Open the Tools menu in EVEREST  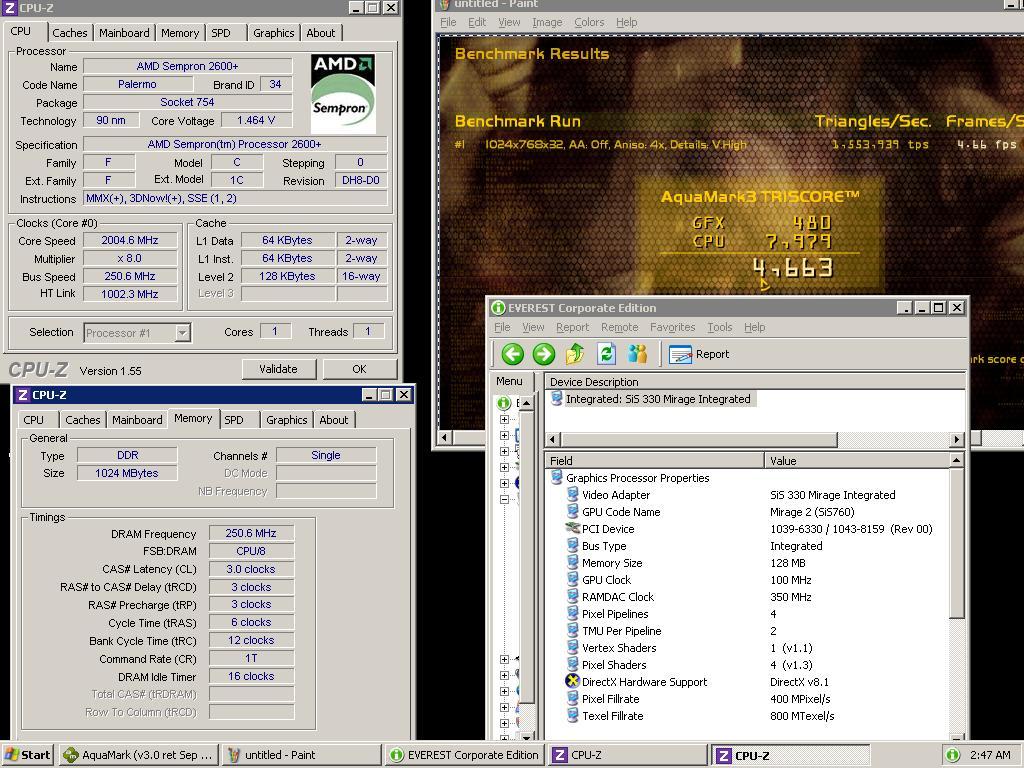(x=720, y=327)
